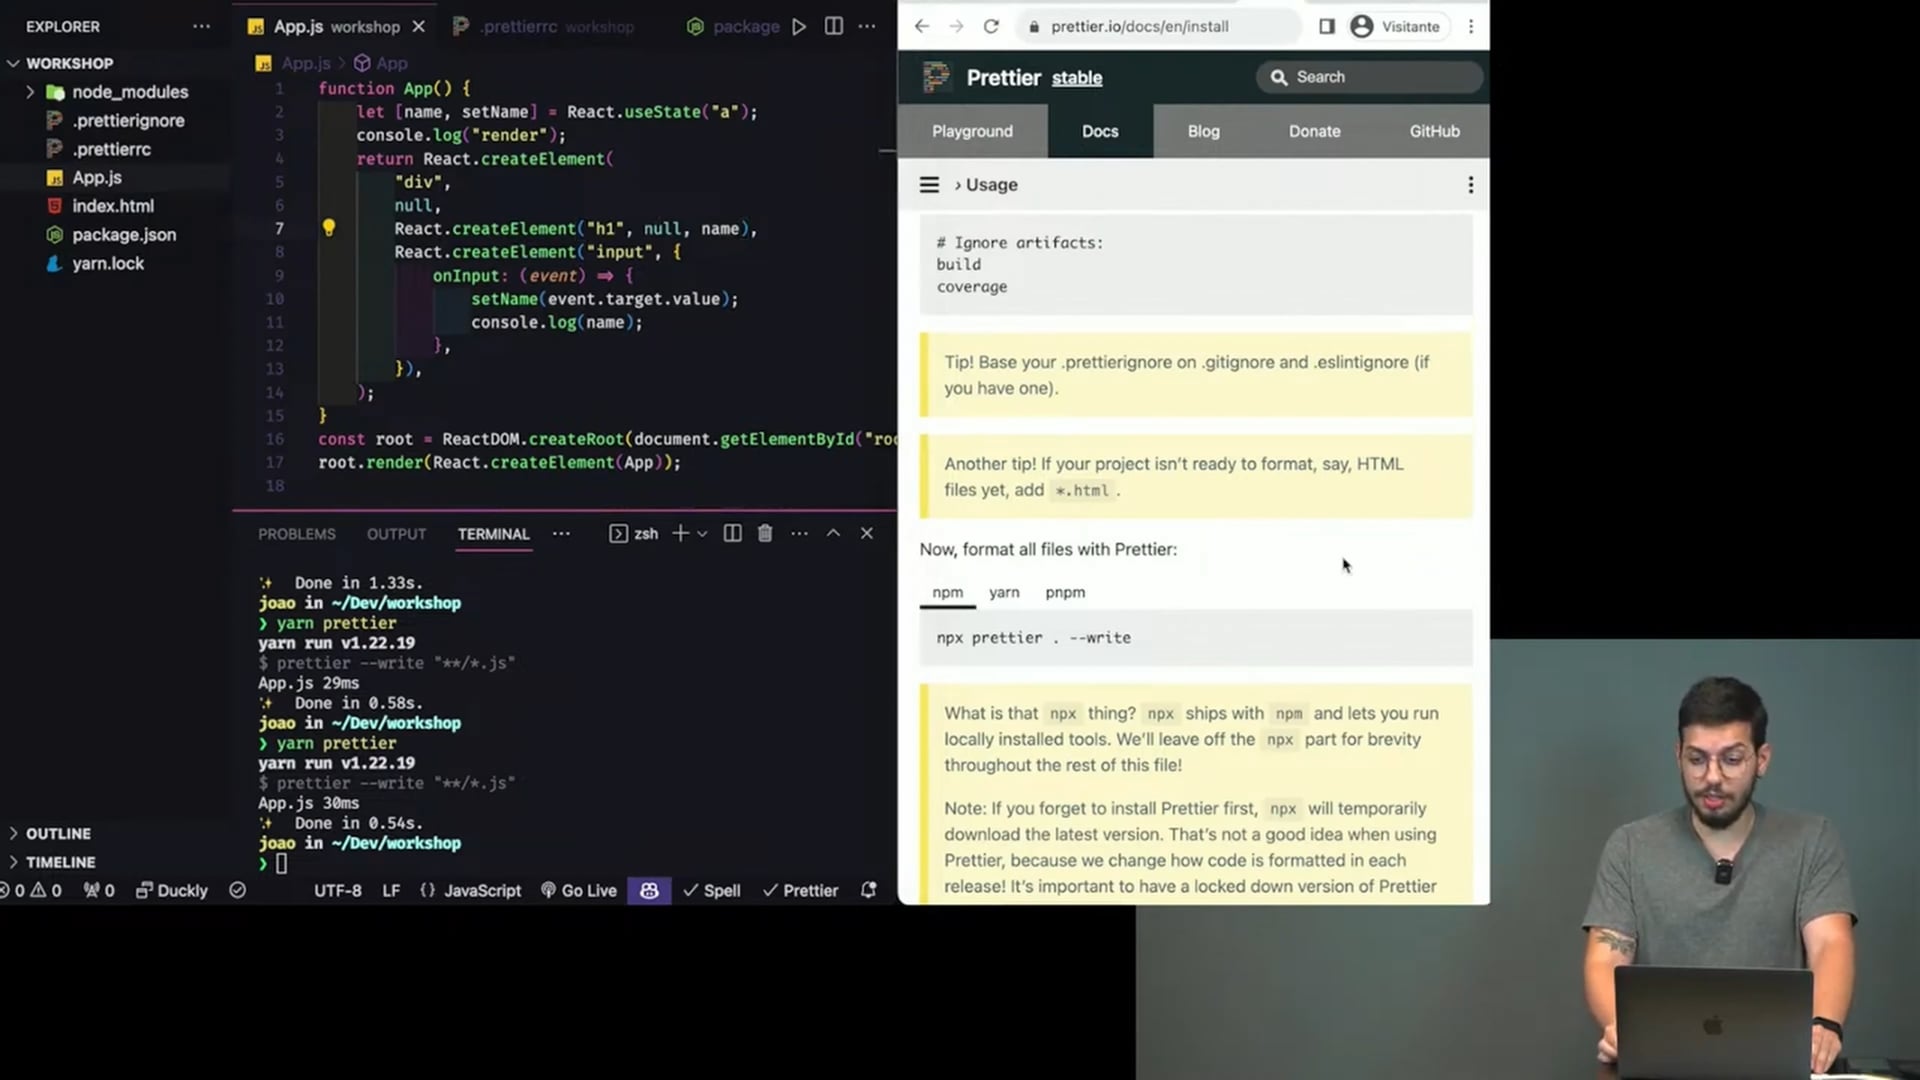Viewport: 1920px width, 1080px height.
Task: Click the browser reload icon
Action: (990, 27)
